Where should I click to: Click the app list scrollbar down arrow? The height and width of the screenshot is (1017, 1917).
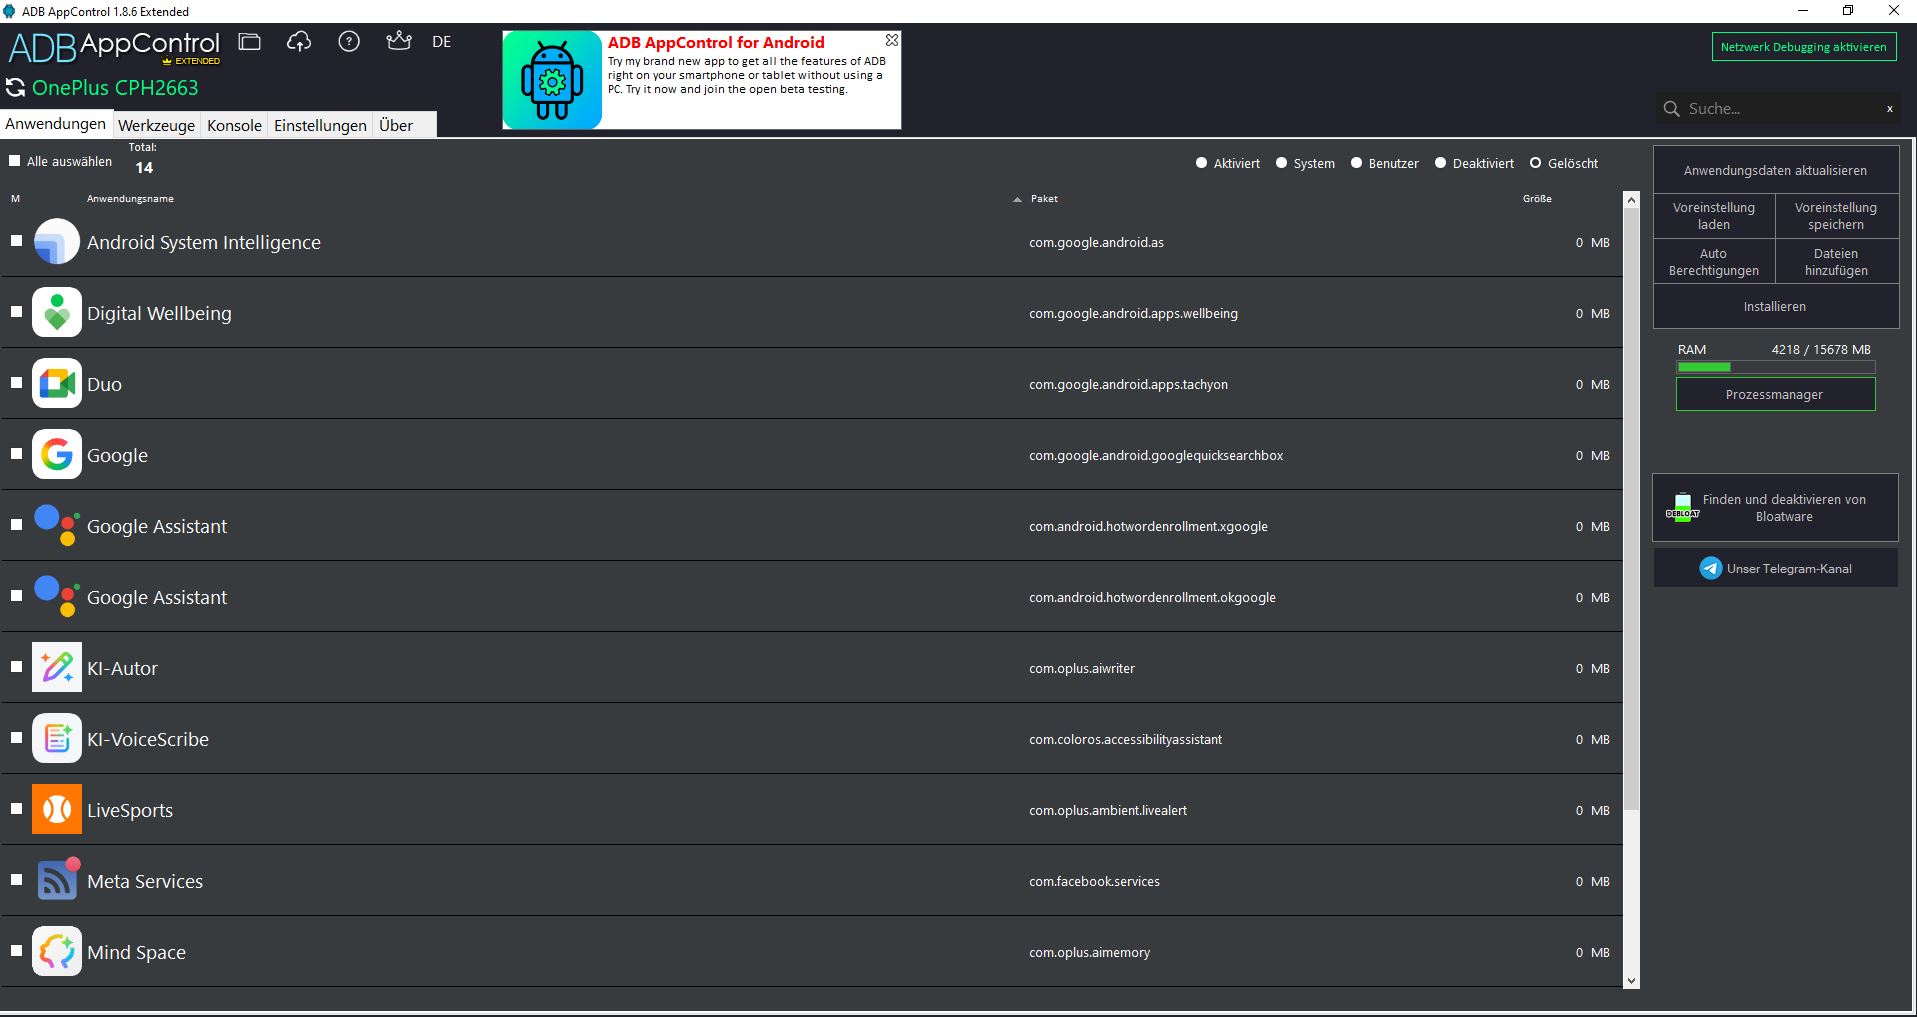pos(1631,981)
